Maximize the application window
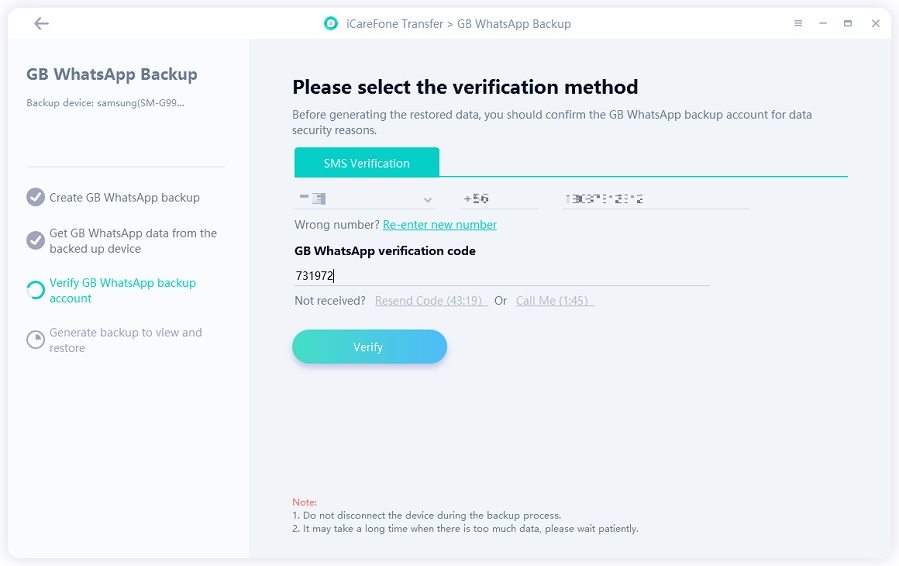The image size is (899, 566). click(x=848, y=24)
